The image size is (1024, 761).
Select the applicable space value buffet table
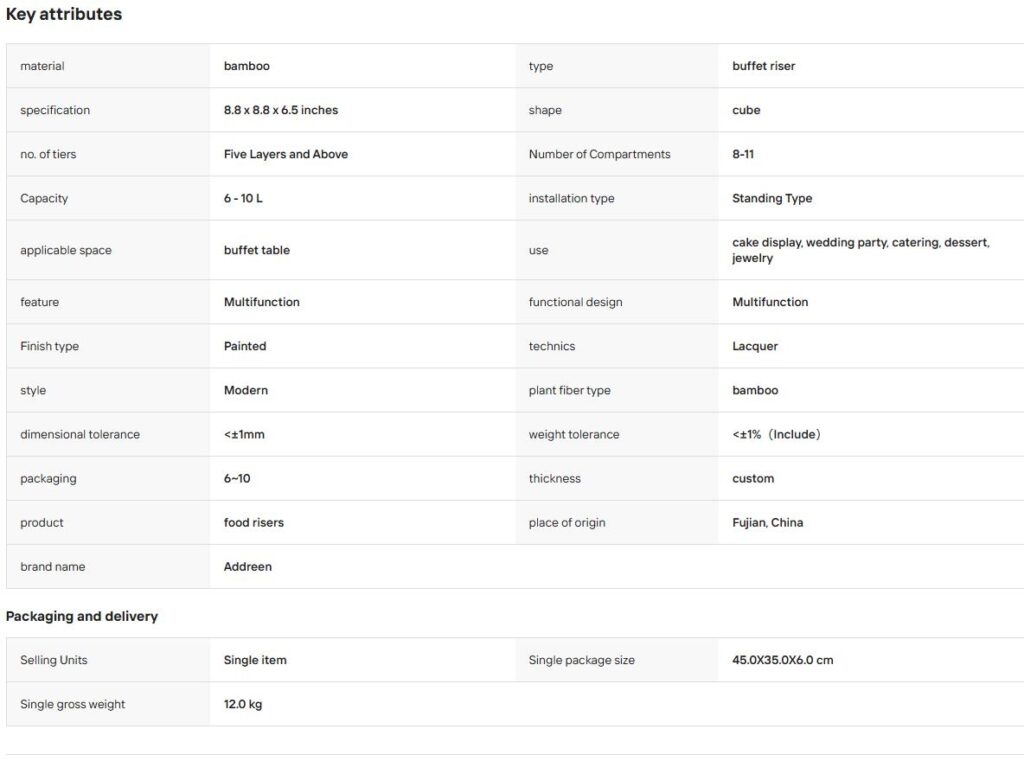[x=257, y=250]
